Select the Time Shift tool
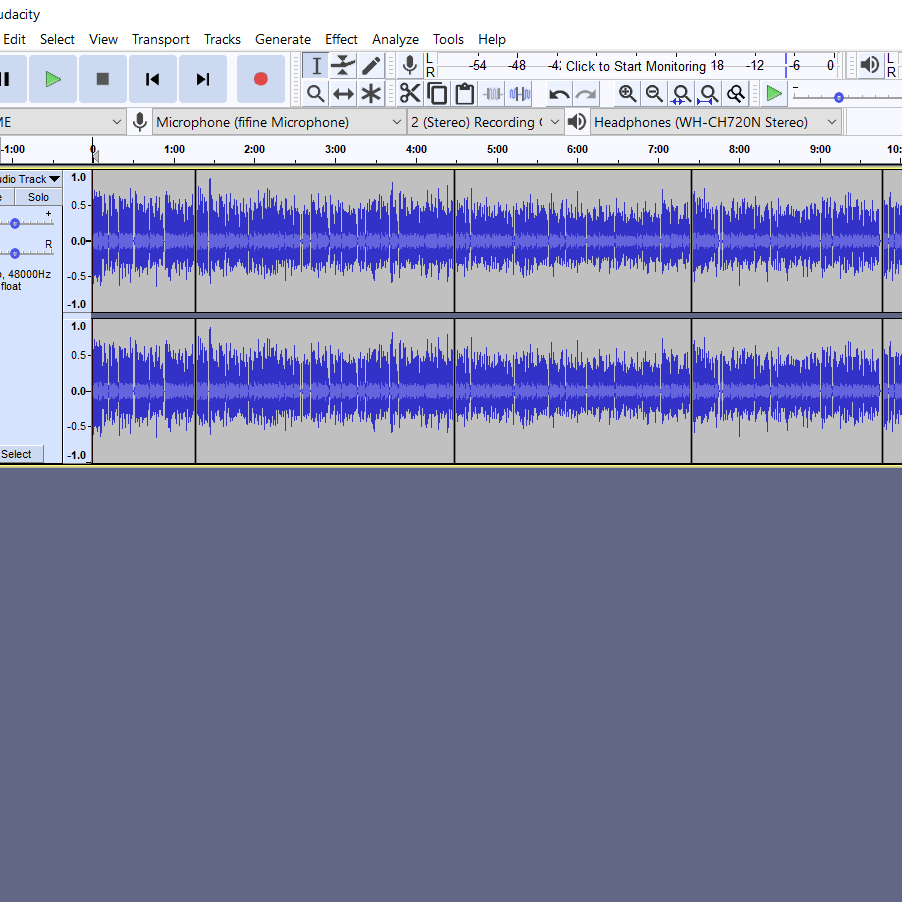The height and width of the screenshot is (902, 902). (x=343, y=94)
